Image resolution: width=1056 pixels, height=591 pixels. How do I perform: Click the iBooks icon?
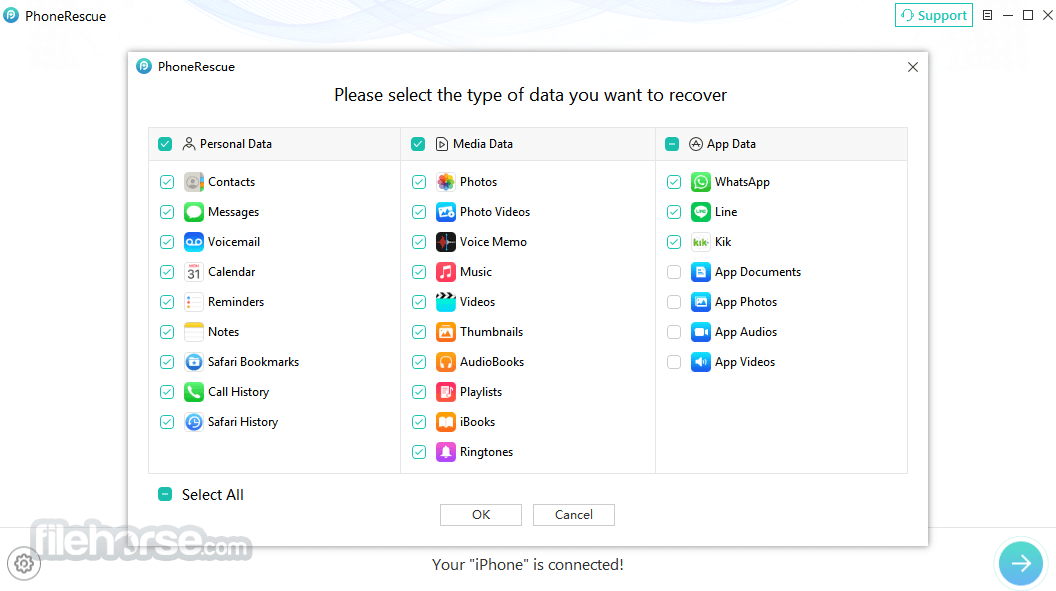pos(446,422)
